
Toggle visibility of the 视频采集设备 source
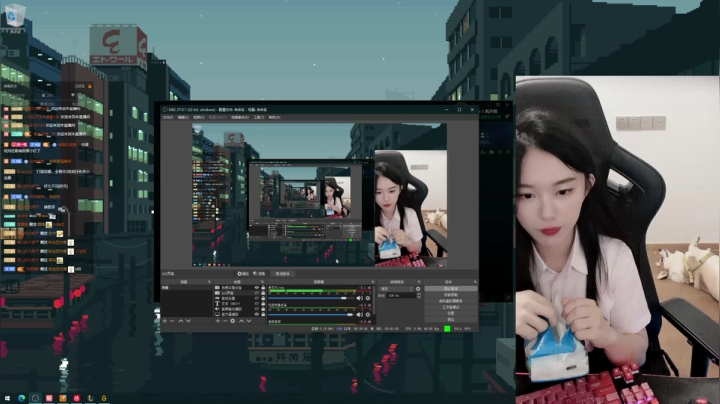click(x=257, y=287)
